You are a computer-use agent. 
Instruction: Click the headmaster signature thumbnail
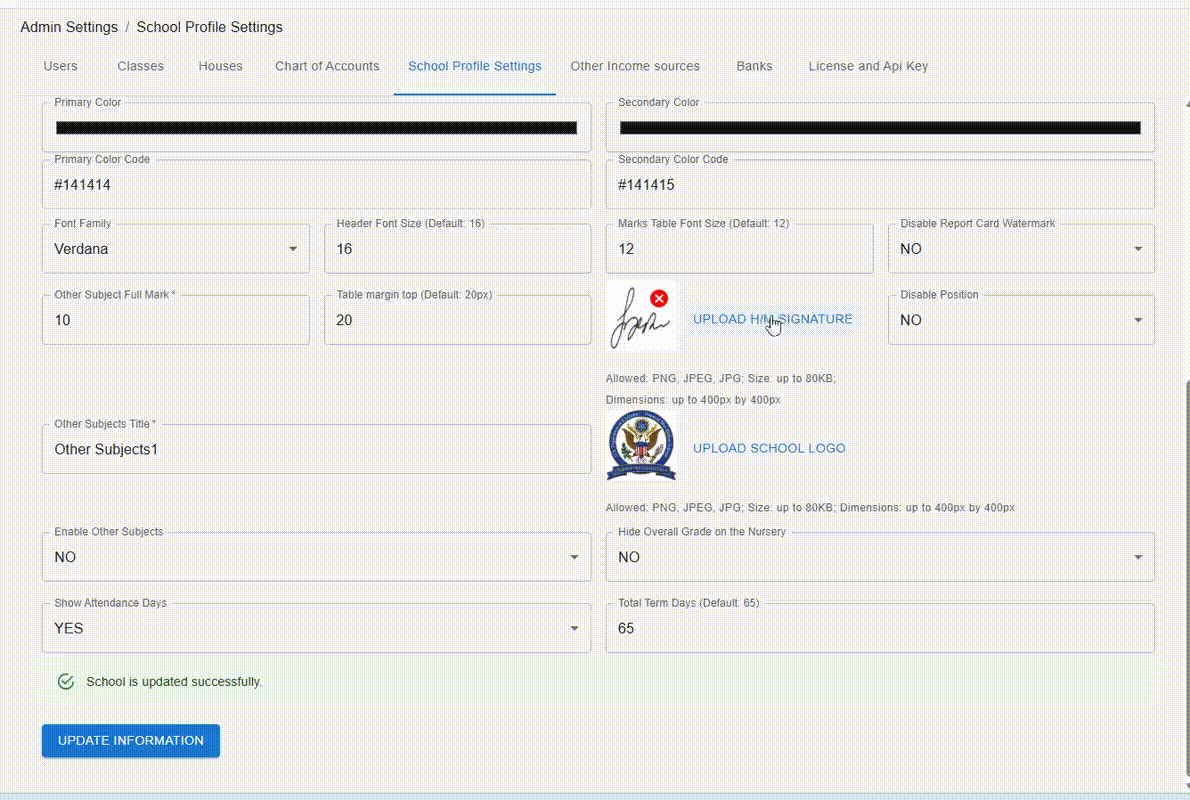[637, 318]
